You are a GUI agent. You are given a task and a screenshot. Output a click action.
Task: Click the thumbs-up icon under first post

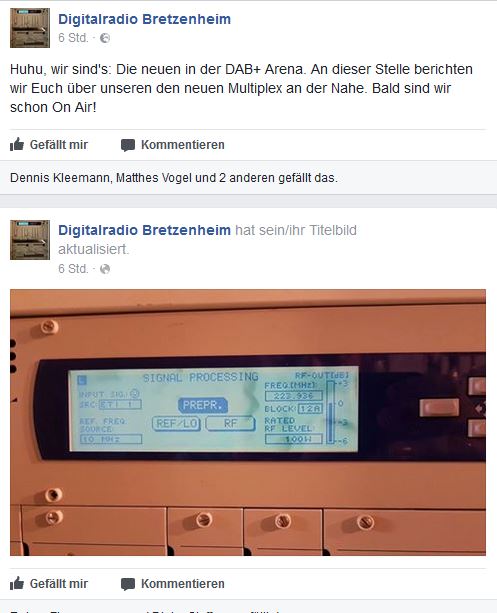pyautogui.click(x=17, y=144)
